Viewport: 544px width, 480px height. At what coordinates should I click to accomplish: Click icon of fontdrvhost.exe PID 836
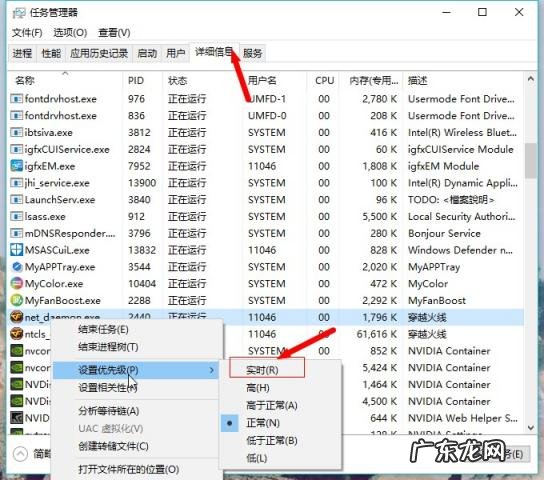click(x=16, y=115)
